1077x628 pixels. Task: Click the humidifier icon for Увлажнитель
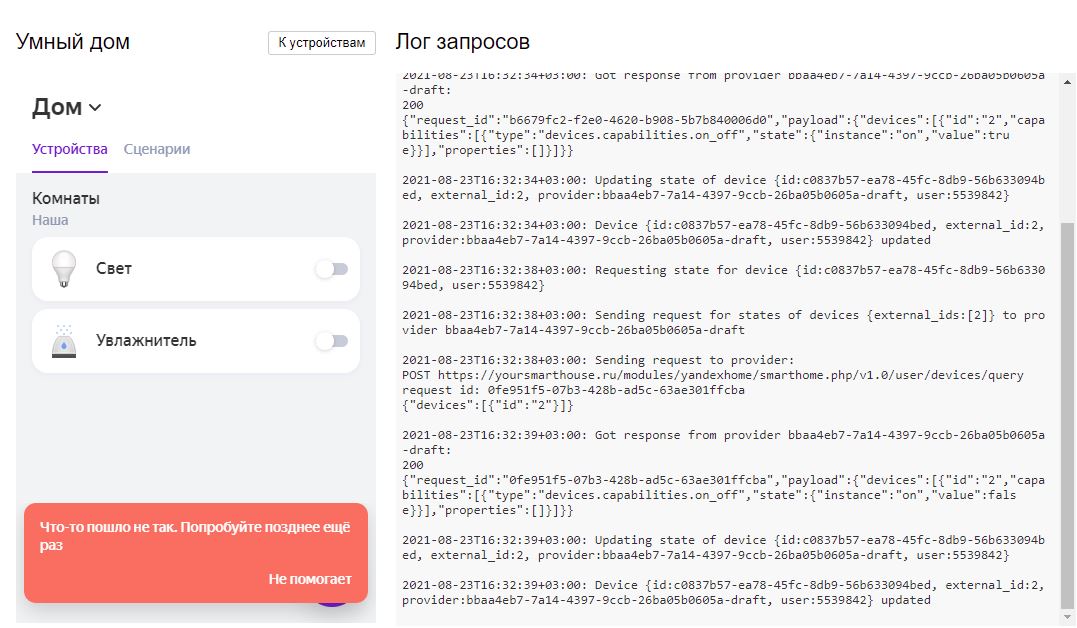64,341
